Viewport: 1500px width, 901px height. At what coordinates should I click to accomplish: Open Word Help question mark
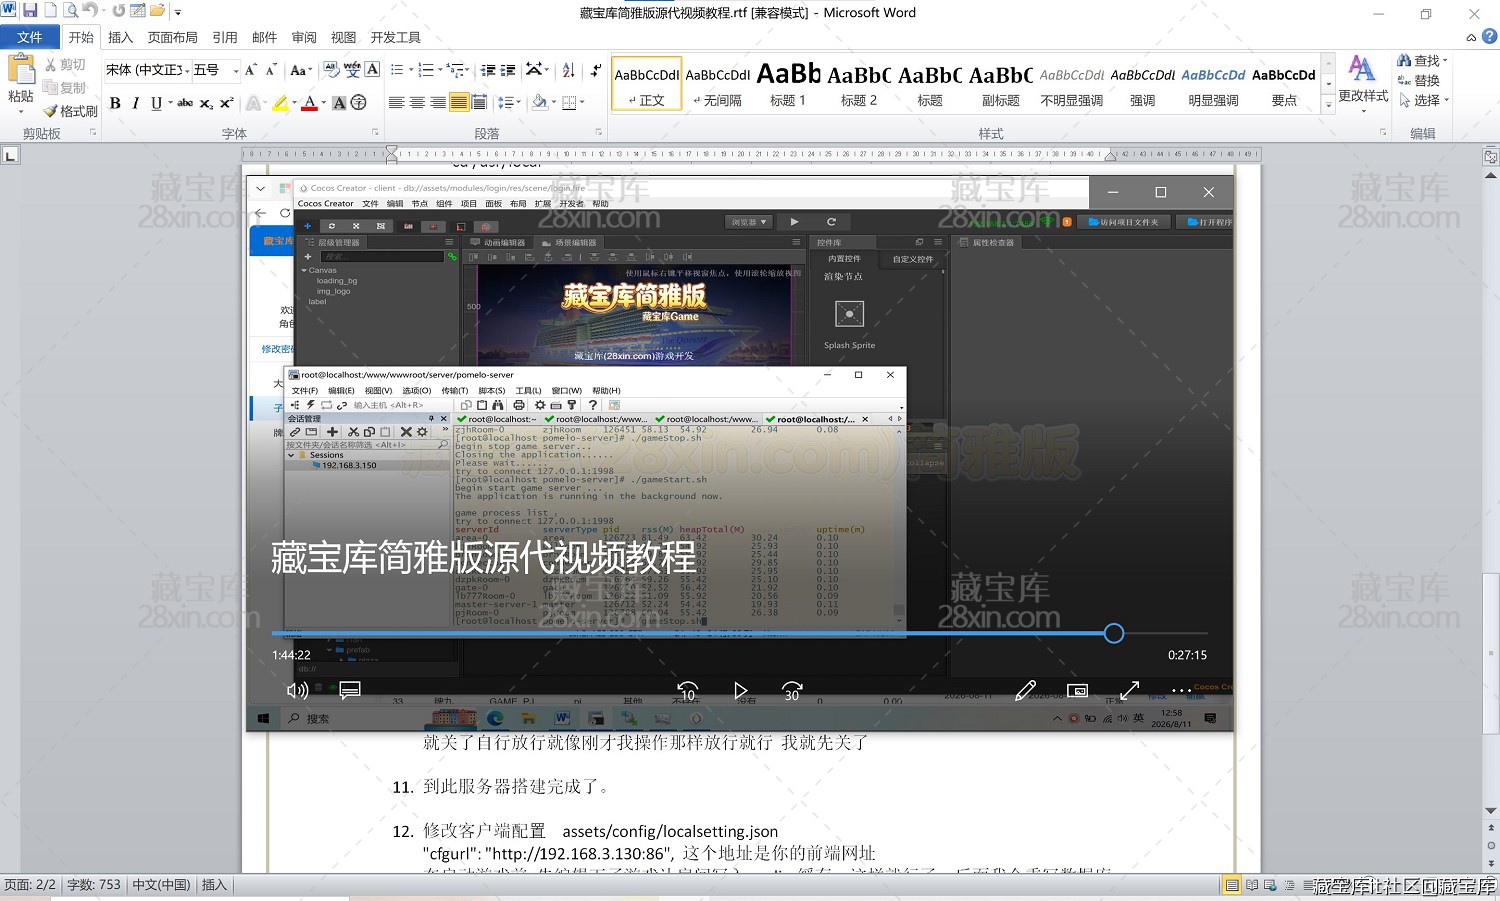point(1489,37)
